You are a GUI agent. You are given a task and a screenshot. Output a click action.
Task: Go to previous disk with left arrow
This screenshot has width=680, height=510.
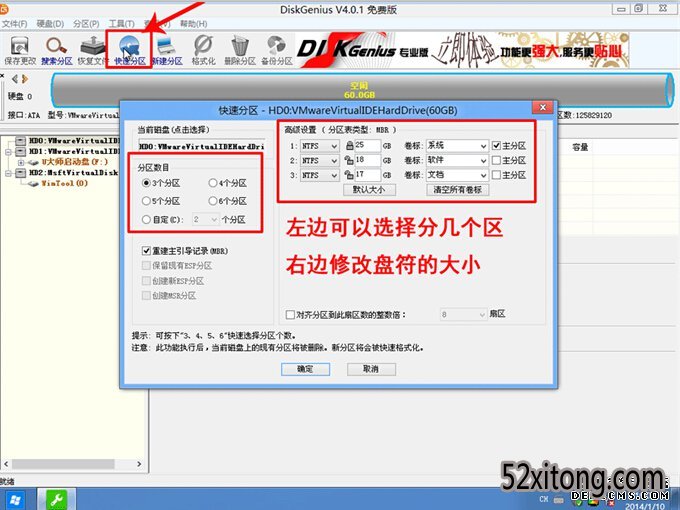(x=15, y=79)
